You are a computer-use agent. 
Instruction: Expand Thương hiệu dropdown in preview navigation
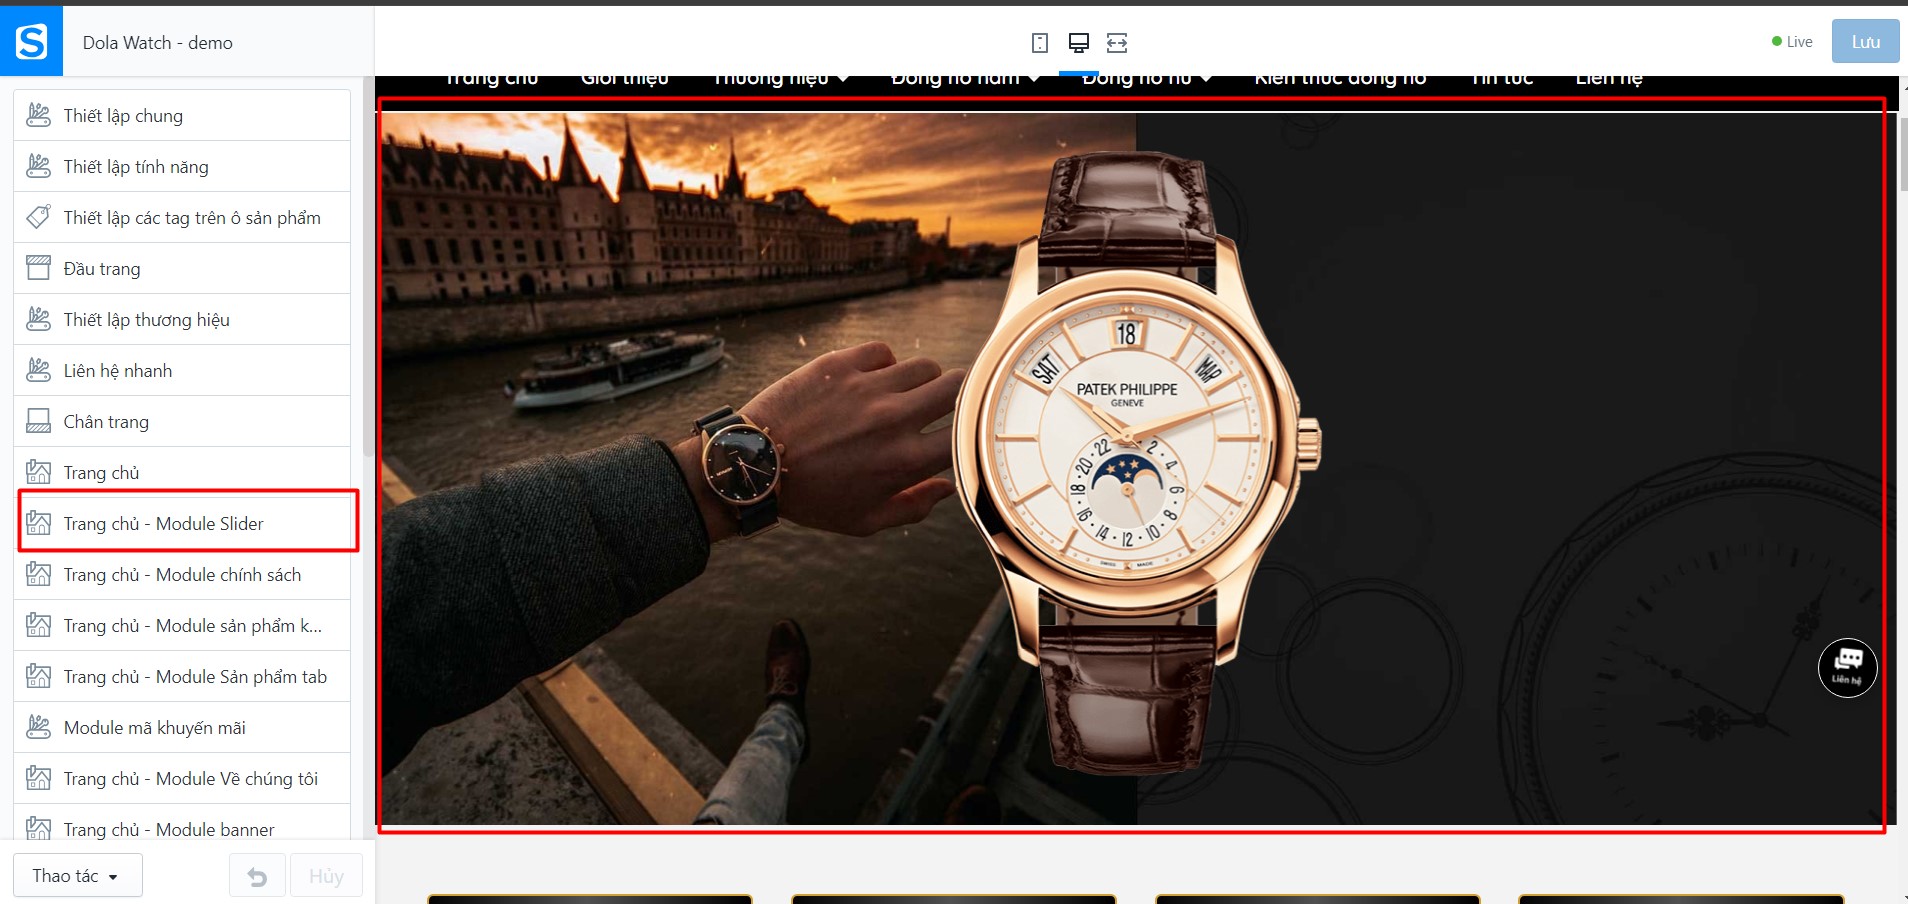coord(781,79)
